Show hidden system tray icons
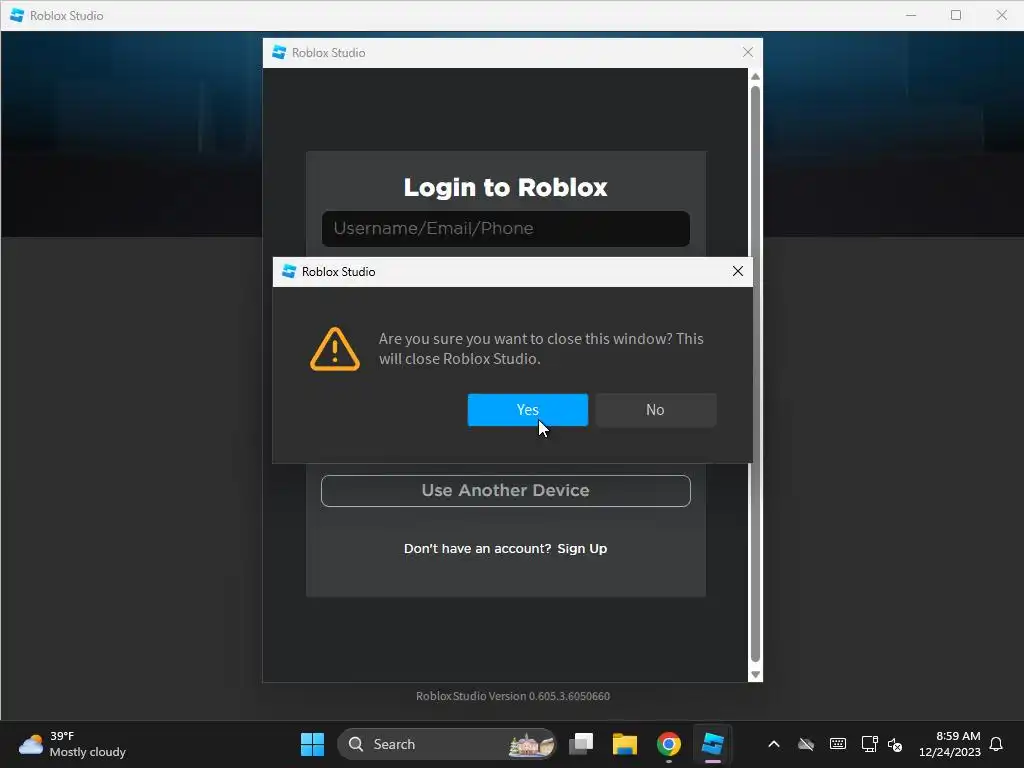 pos(774,744)
